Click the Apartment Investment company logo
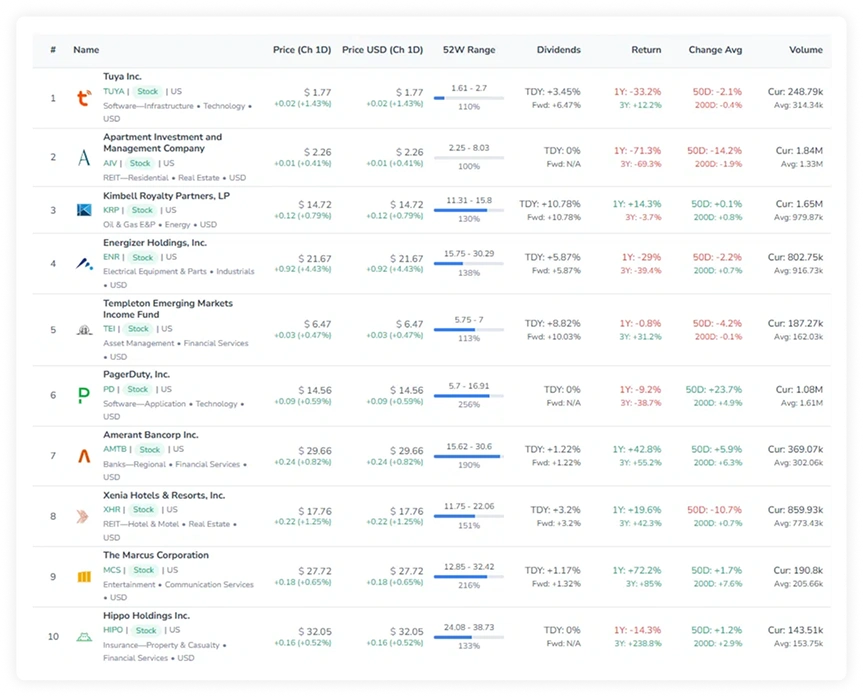Image resolution: width=863 pixels, height=697 pixels. (x=84, y=157)
